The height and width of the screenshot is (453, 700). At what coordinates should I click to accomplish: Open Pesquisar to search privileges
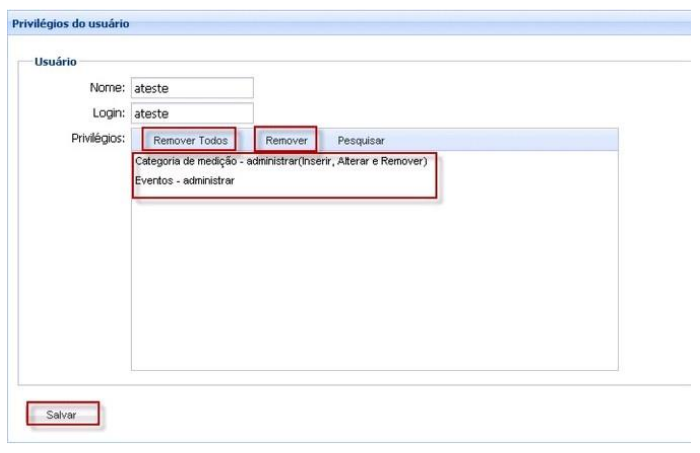coord(361,140)
